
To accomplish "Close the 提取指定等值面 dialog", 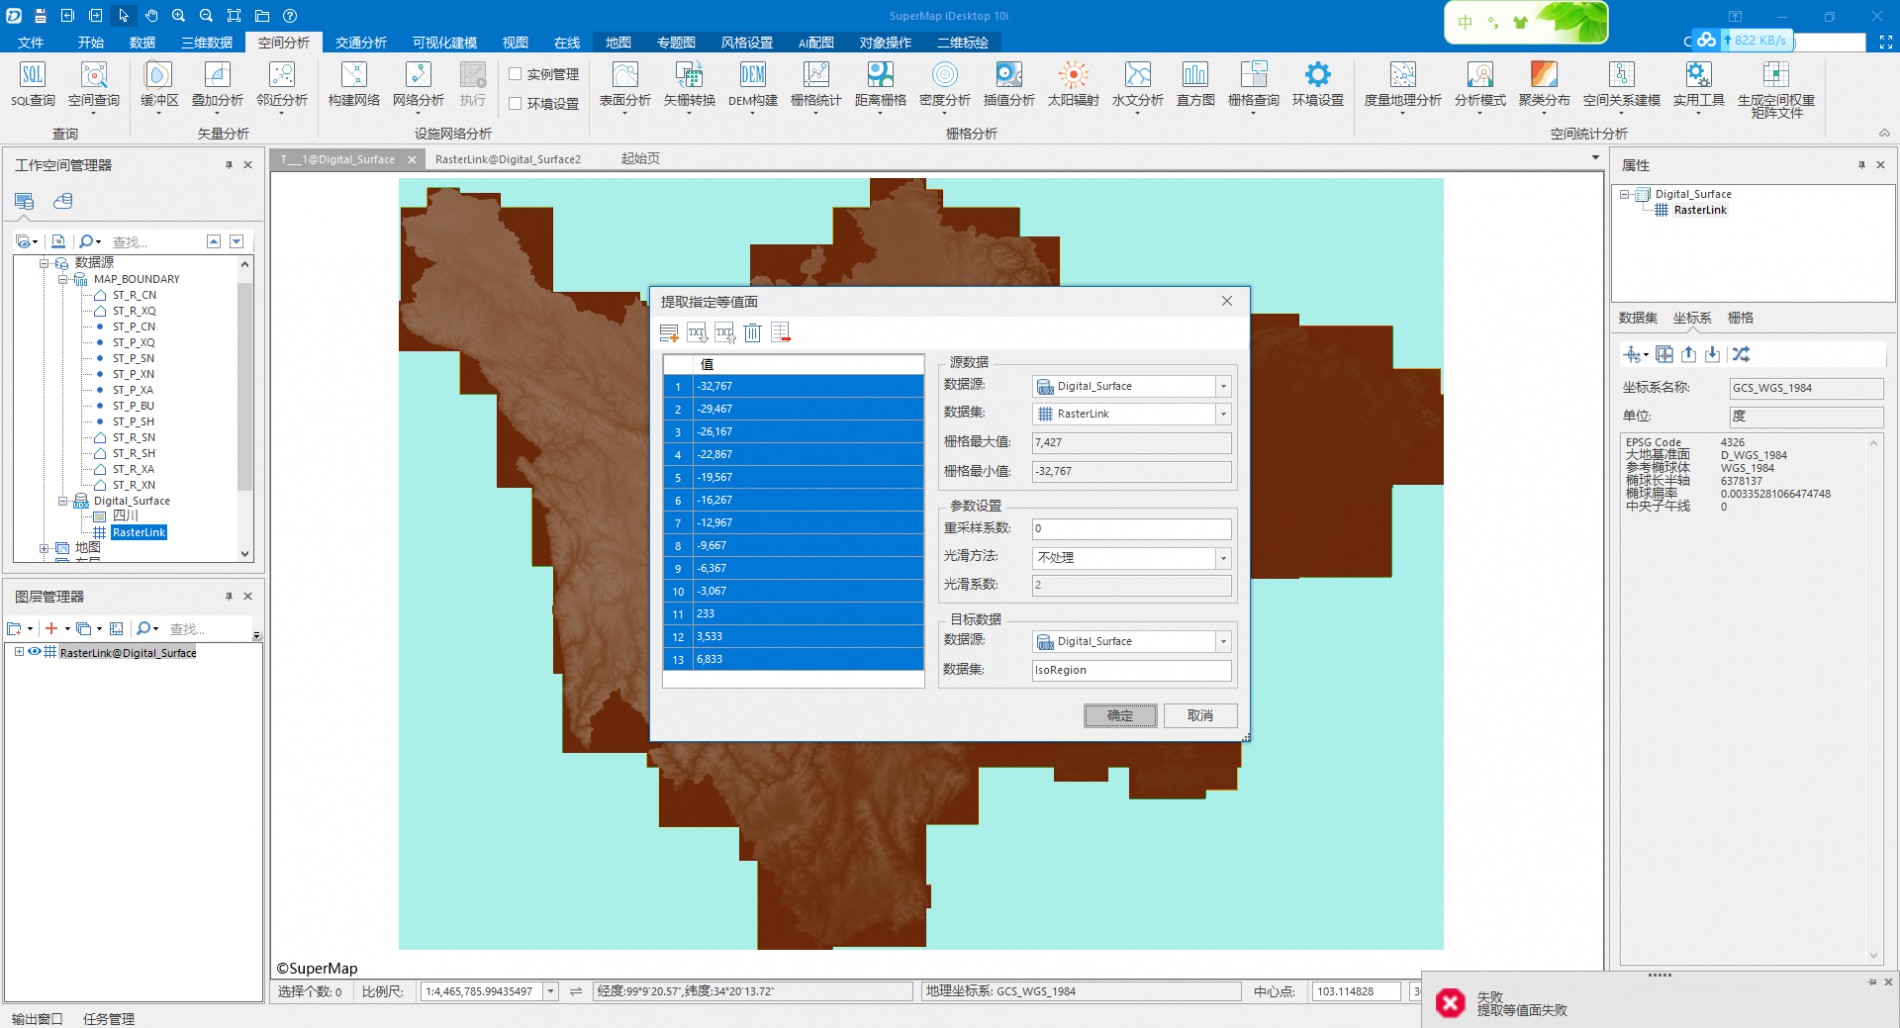I will coord(1227,301).
